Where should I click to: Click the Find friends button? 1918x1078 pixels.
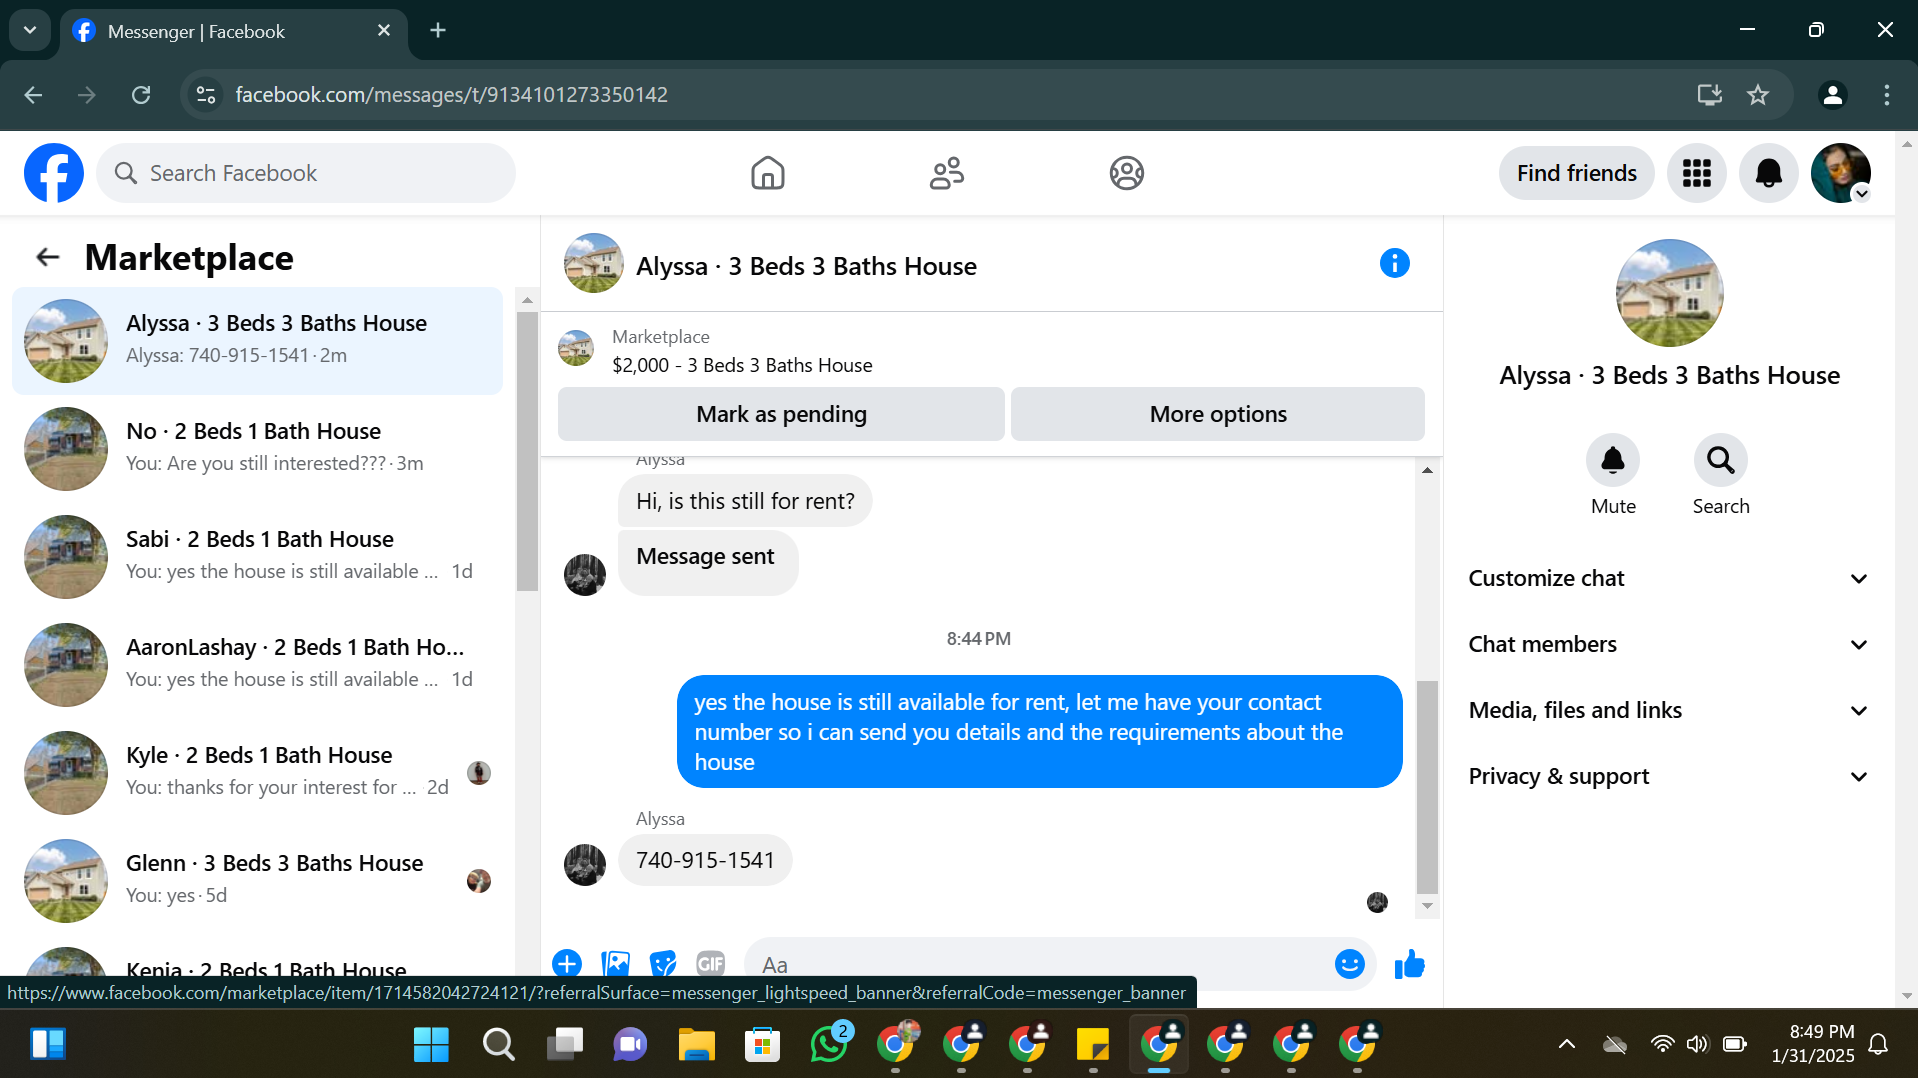point(1576,173)
